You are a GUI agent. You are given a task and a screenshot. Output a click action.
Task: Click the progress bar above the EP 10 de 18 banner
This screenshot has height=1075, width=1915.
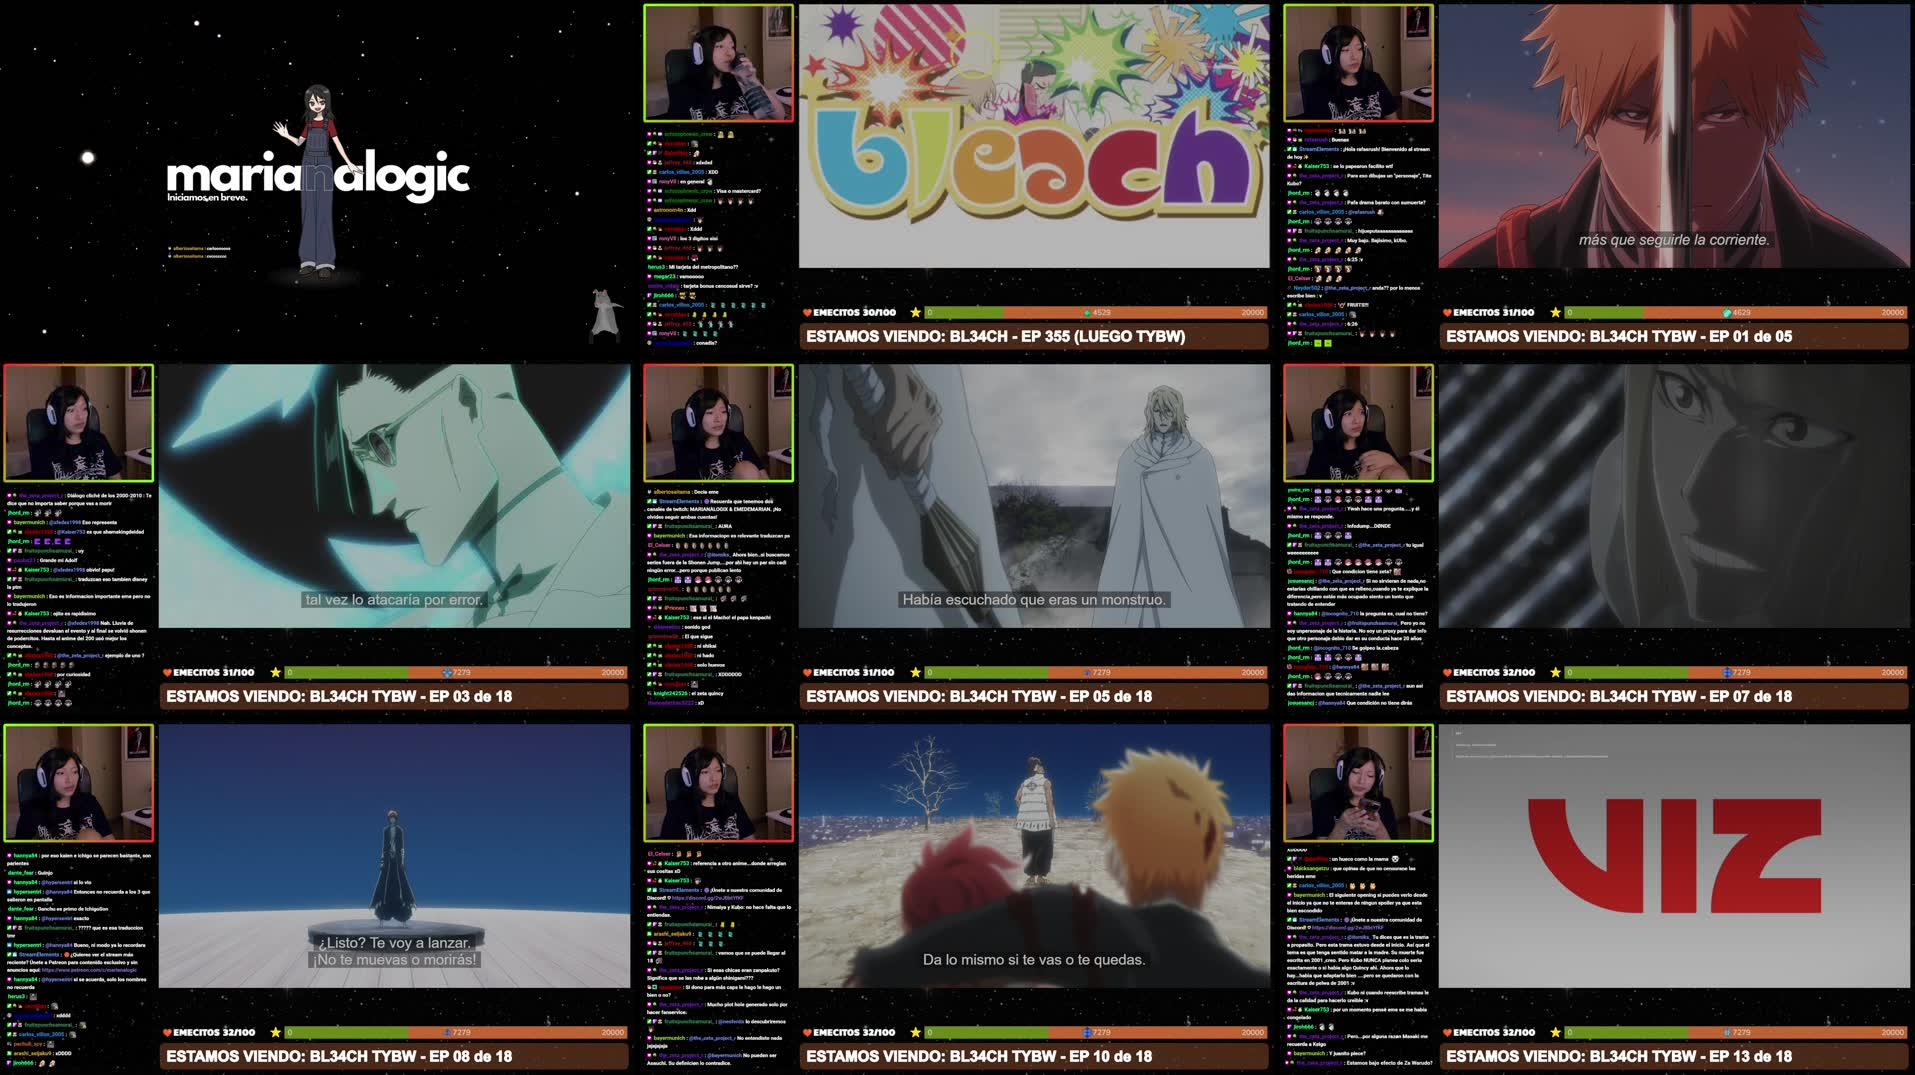(1096, 1033)
